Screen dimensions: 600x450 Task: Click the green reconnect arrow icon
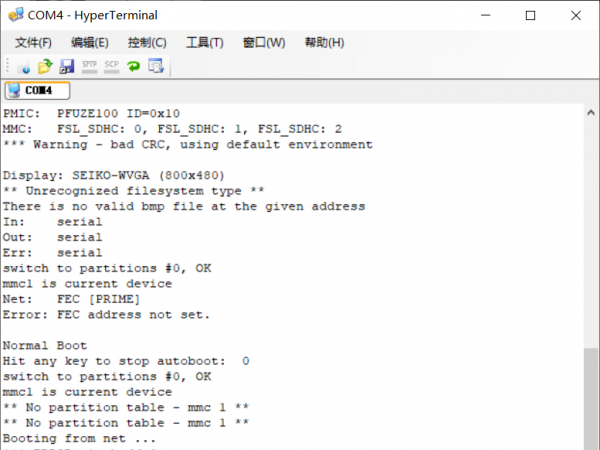pyautogui.click(x=133, y=67)
